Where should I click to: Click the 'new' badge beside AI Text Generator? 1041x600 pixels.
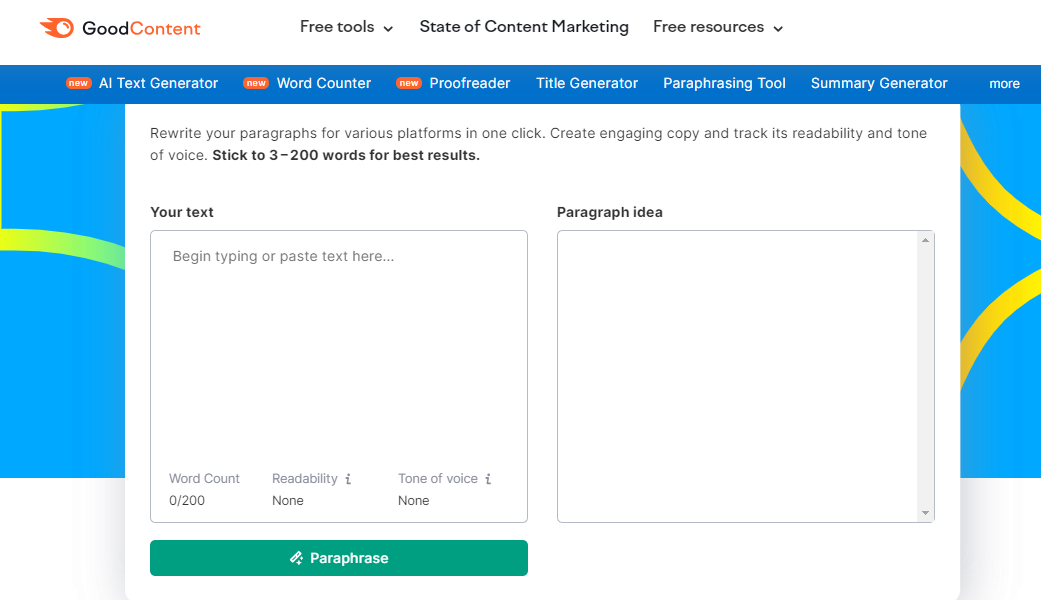(x=78, y=84)
